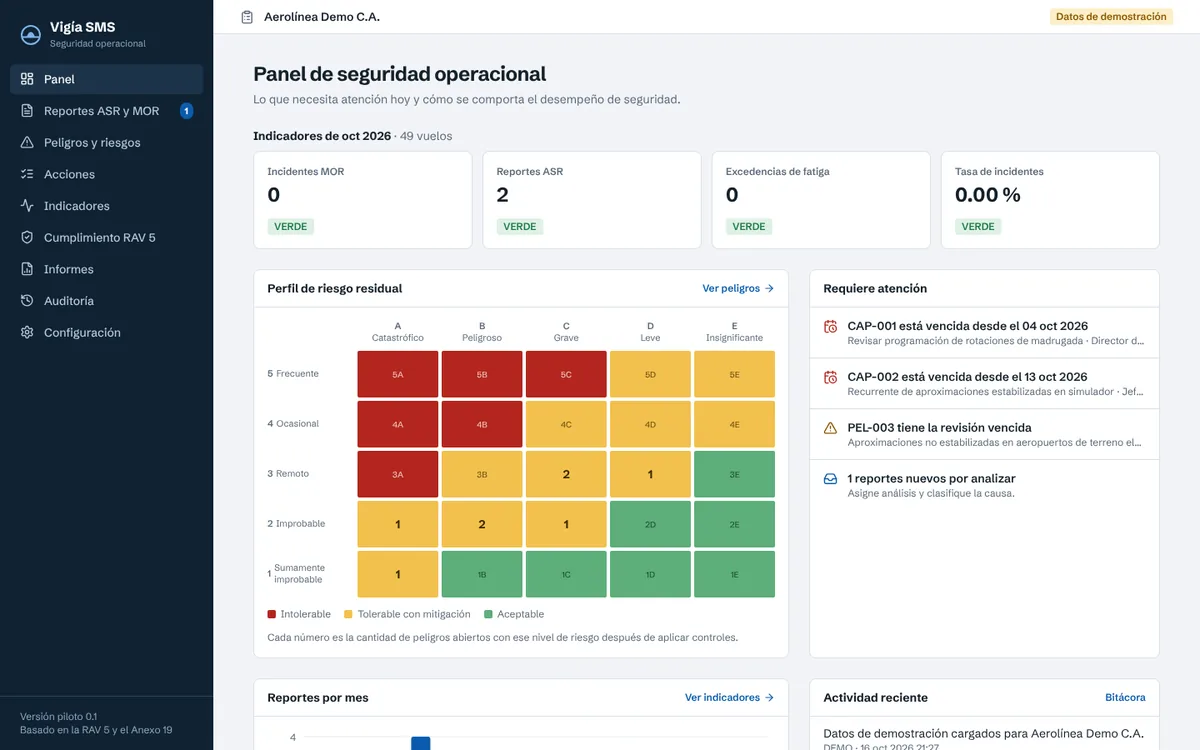Click the Tasa de incidentes card
The image size is (1200, 750).
[1050, 200]
